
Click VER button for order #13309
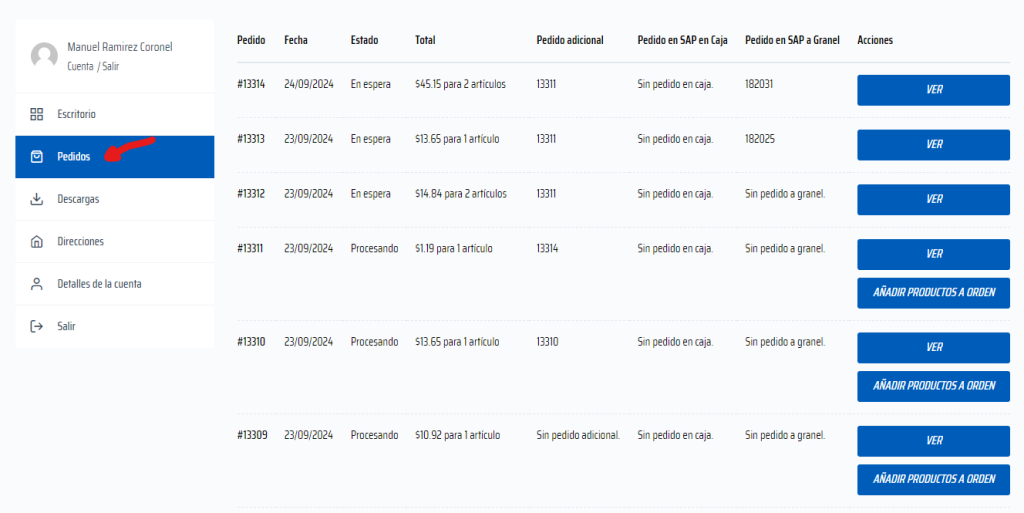click(933, 440)
